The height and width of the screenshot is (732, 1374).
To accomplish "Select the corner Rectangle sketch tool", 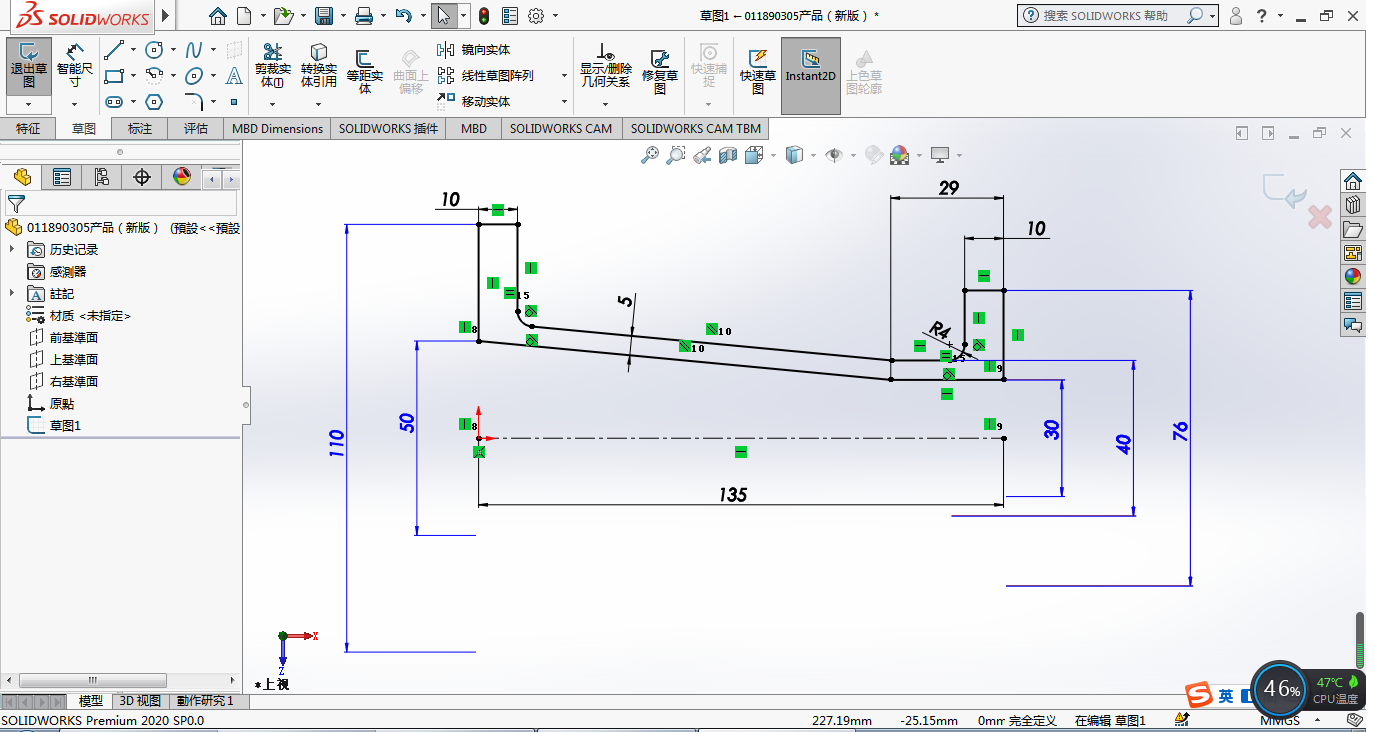I will pyautogui.click(x=114, y=75).
